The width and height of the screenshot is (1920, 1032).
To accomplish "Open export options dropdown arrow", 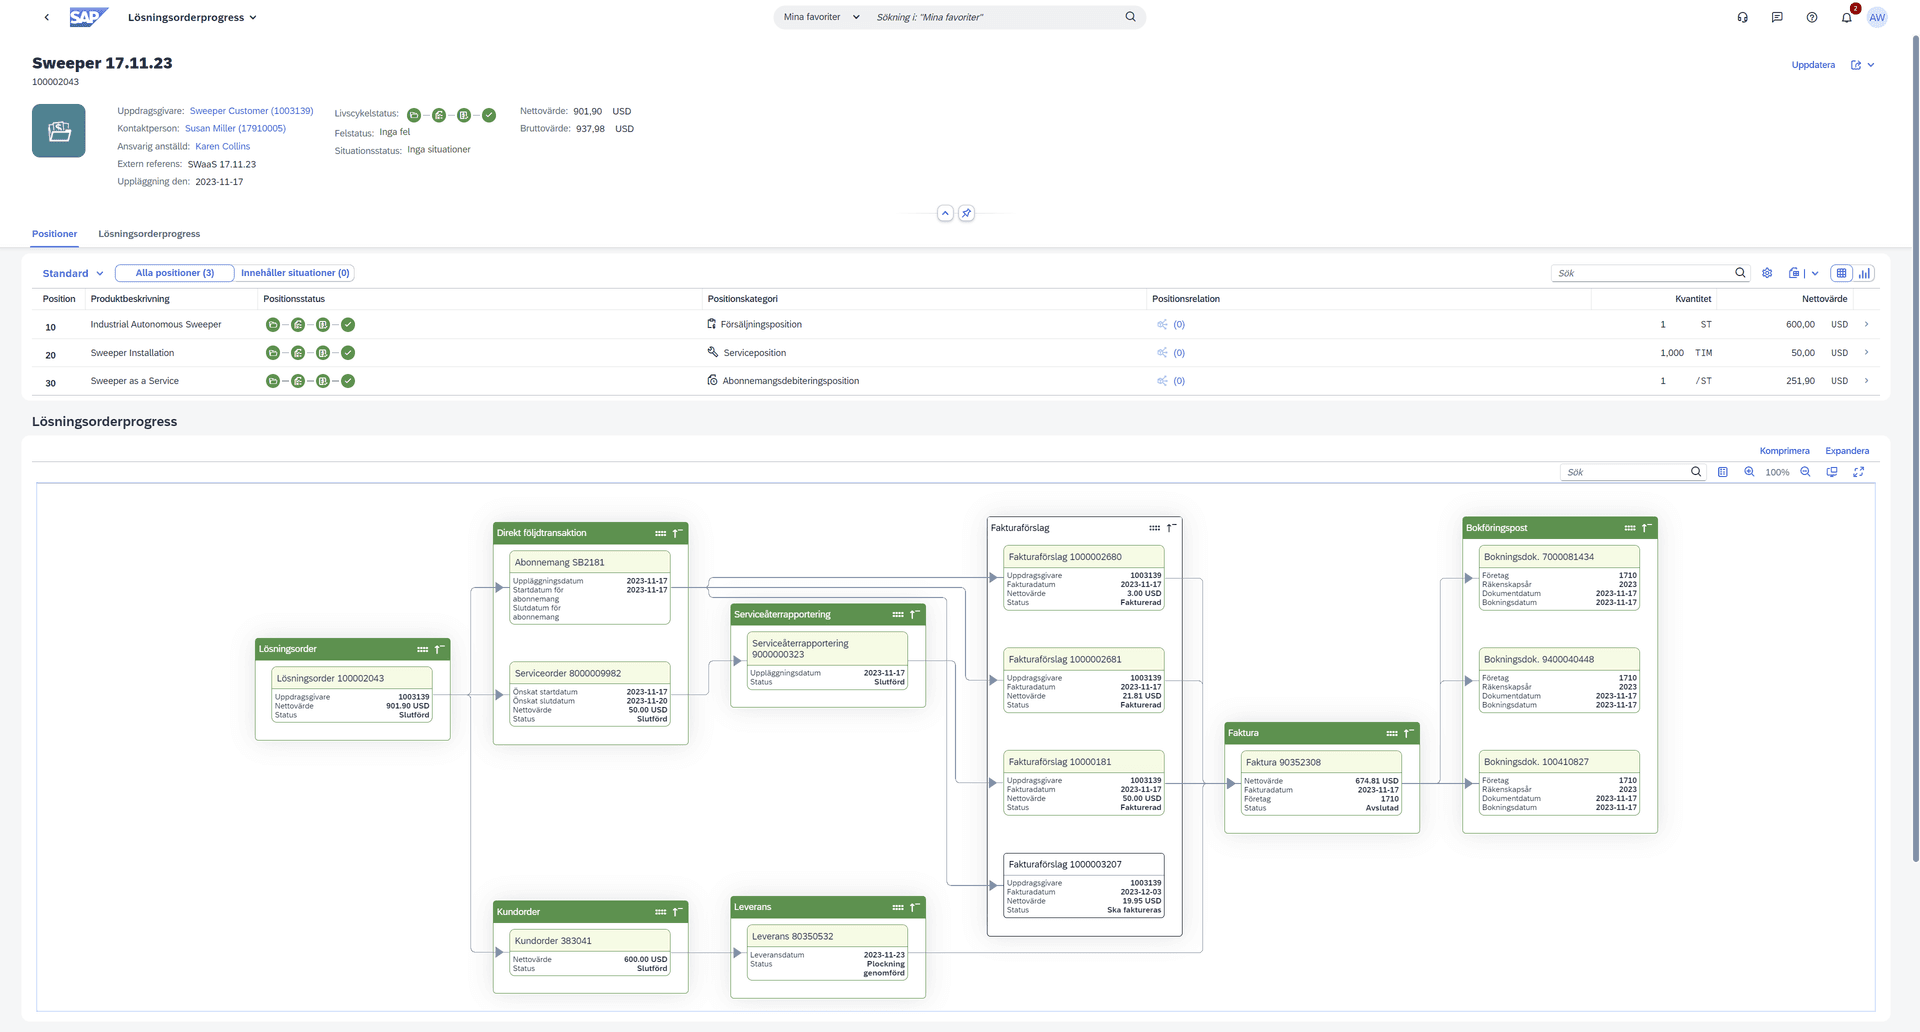I will pyautogui.click(x=1815, y=273).
